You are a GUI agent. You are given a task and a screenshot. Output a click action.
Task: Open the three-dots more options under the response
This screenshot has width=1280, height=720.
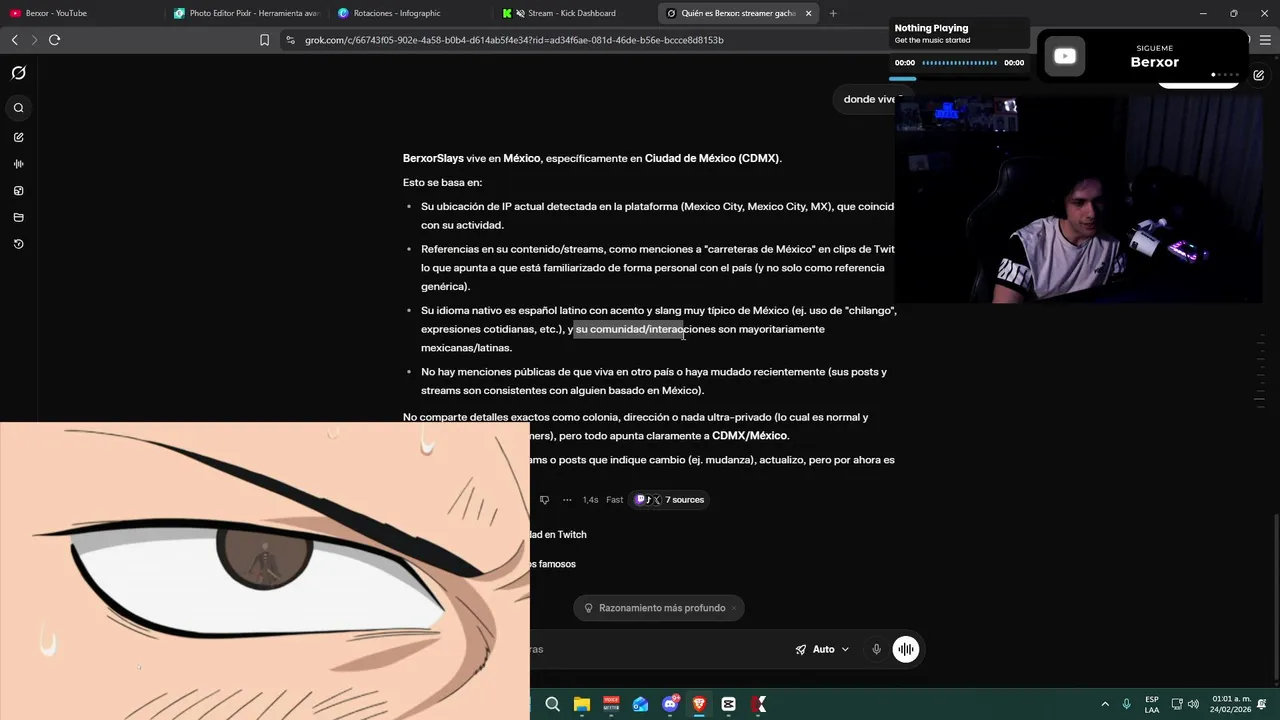567,500
